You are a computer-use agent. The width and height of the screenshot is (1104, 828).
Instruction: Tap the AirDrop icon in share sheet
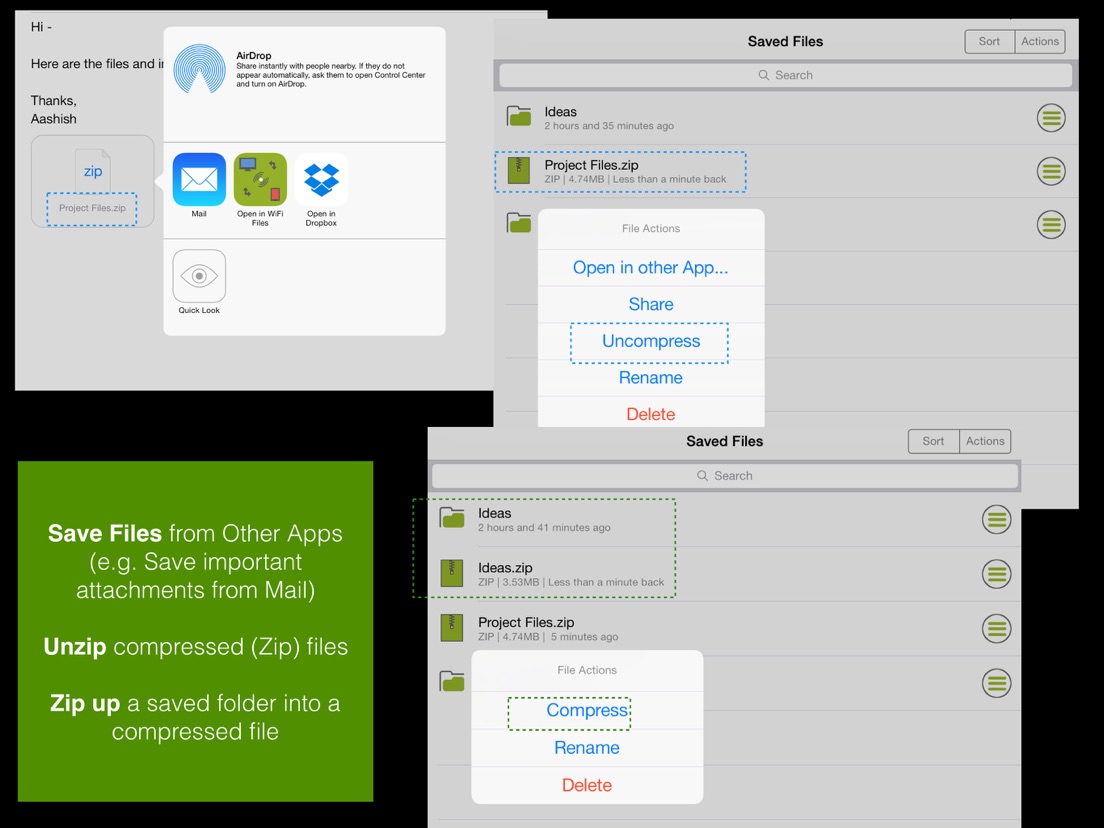pos(199,69)
